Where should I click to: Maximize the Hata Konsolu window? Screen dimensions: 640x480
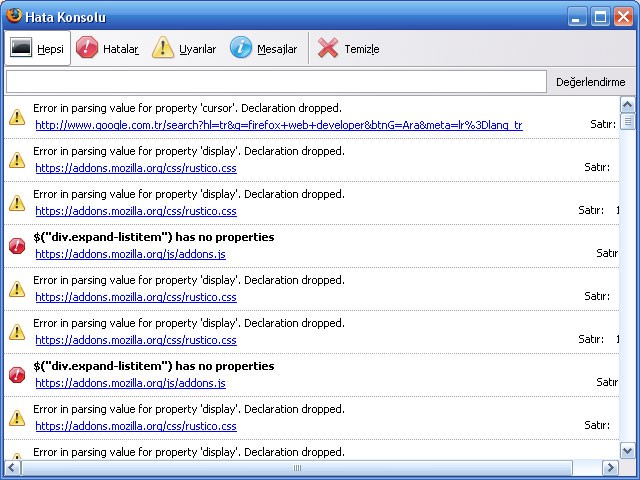point(600,17)
